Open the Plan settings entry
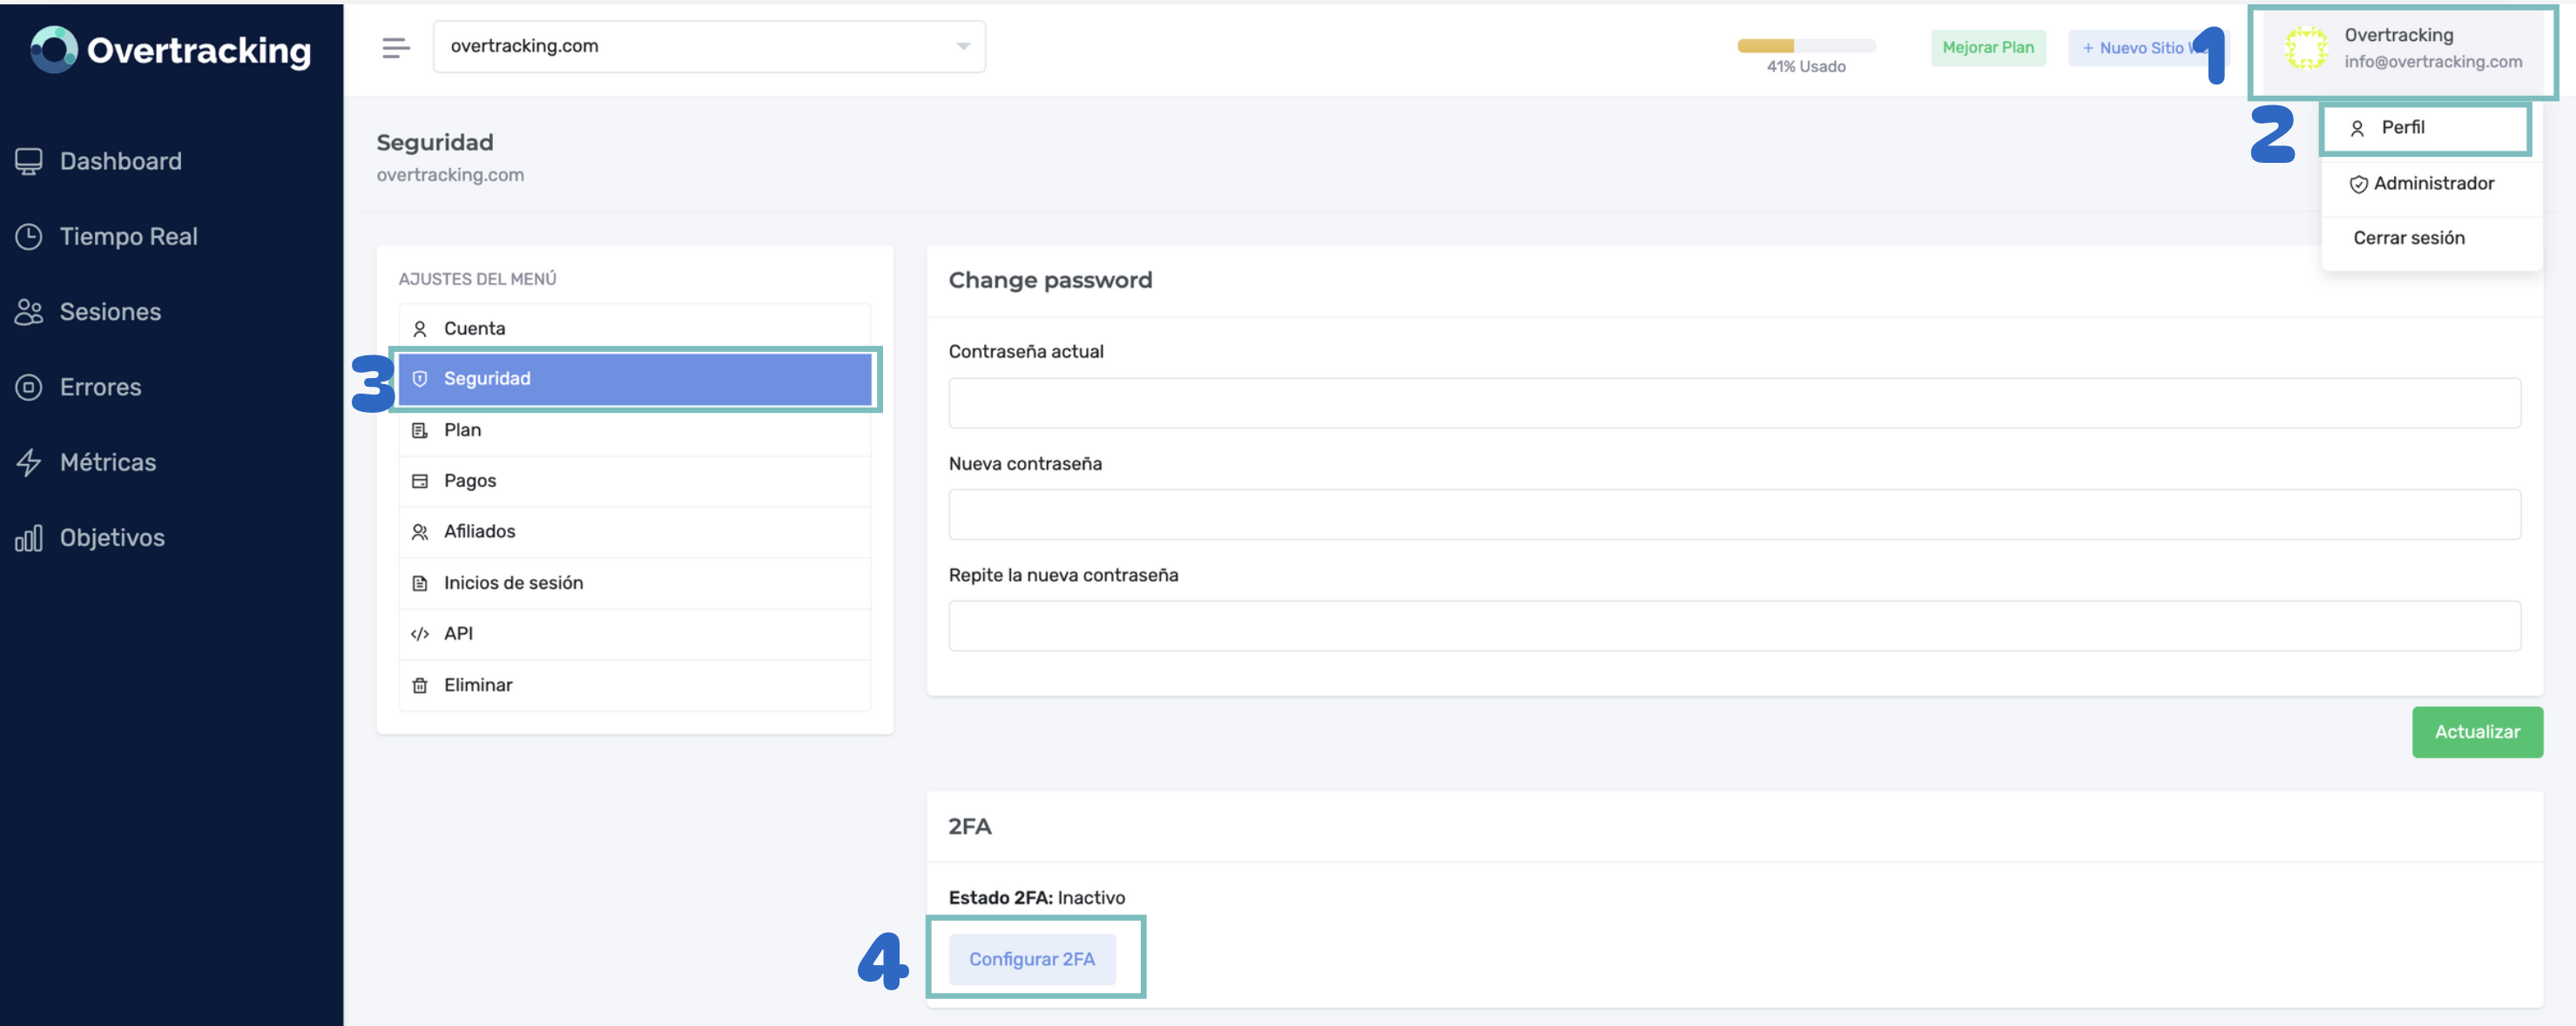 click(x=635, y=430)
